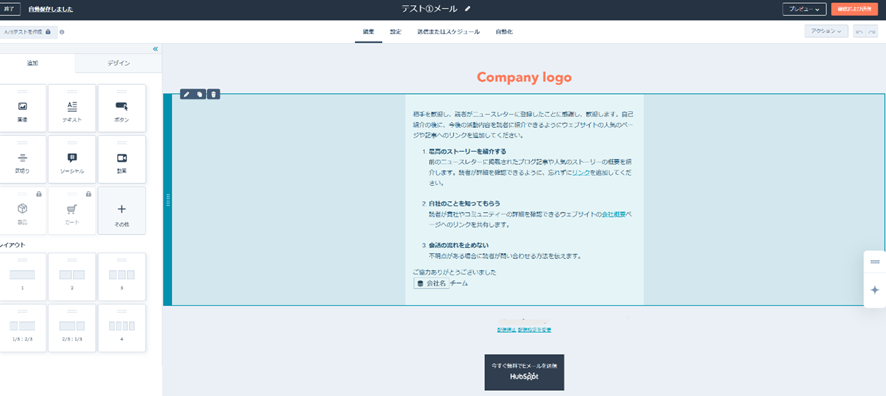Image resolution: width=886 pixels, height=396 pixels.
Task: Add an image module (画像)
Action: pos(23,108)
